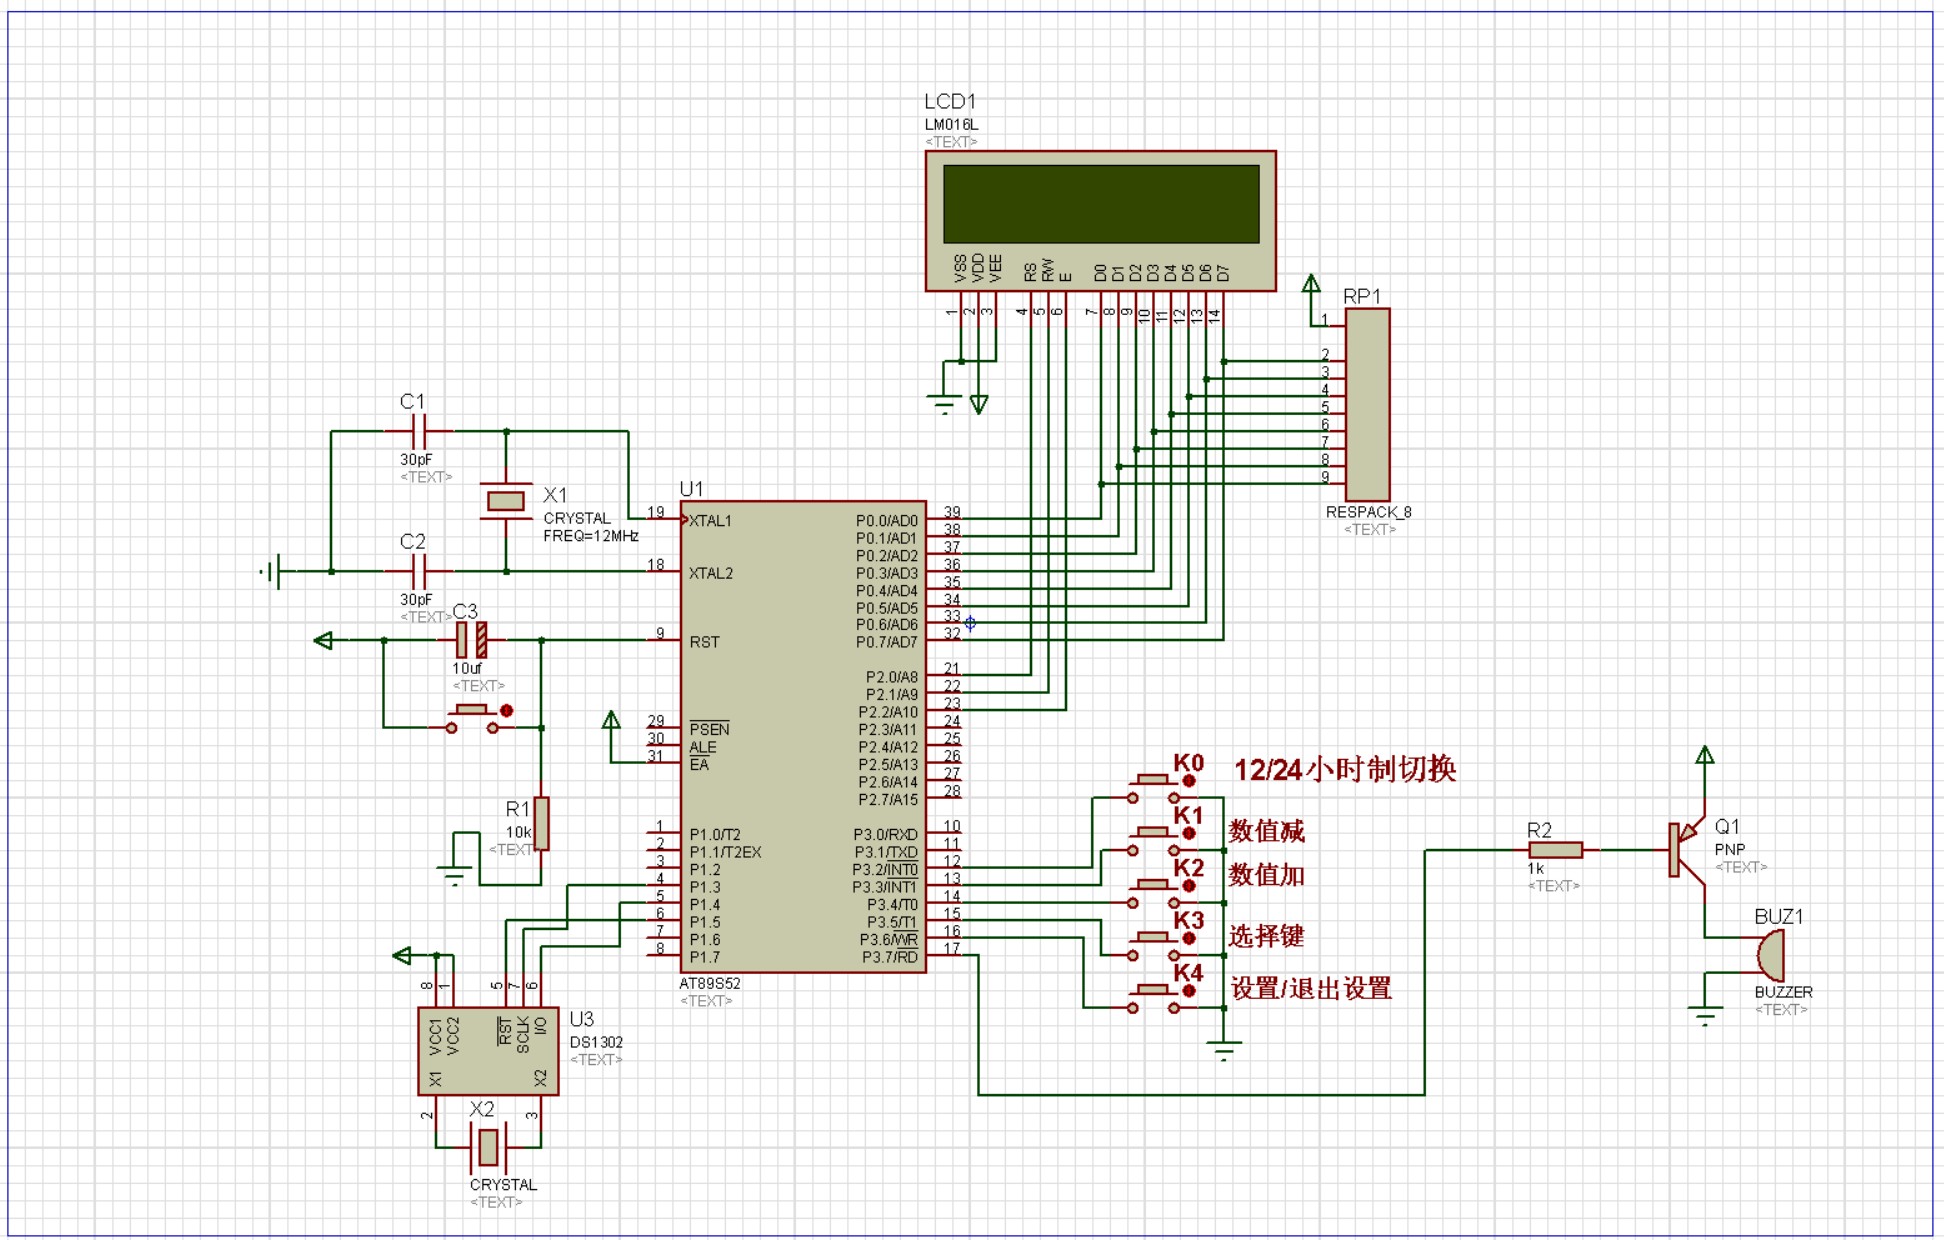This screenshot has height=1240, width=1944.
Task: Click the 'DS1302' part name text
Action: click(596, 1042)
